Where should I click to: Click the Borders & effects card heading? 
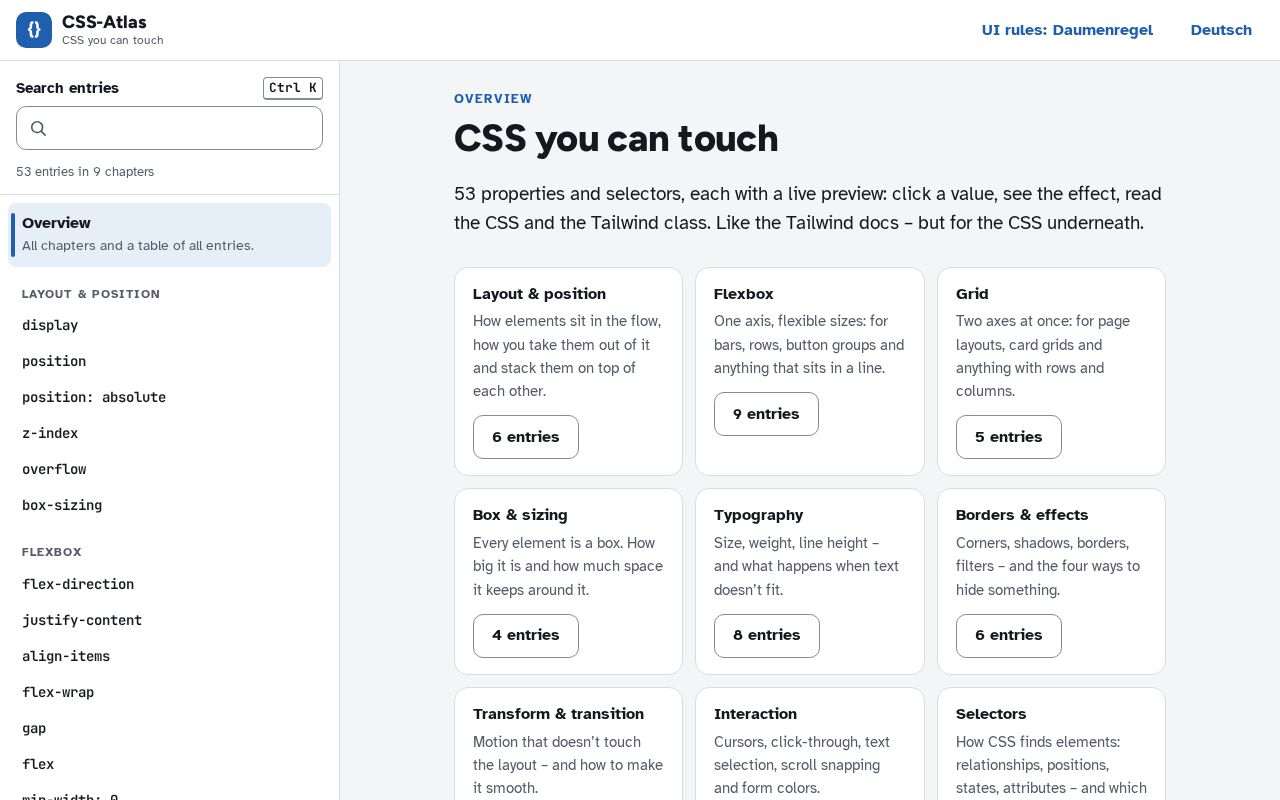pos(1022,515)
